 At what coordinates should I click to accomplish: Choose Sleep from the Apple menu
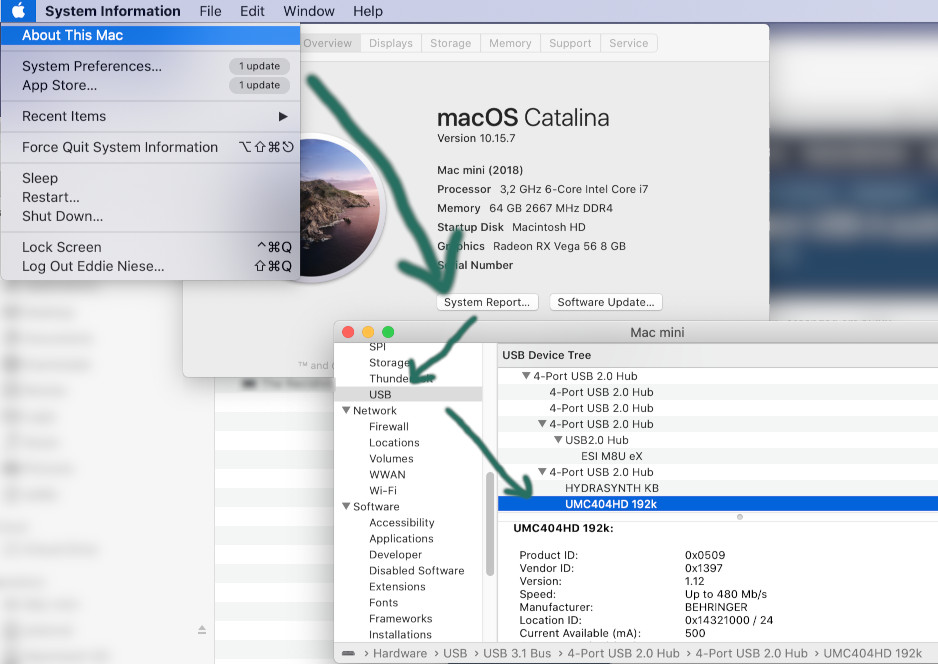click(150, 178)
